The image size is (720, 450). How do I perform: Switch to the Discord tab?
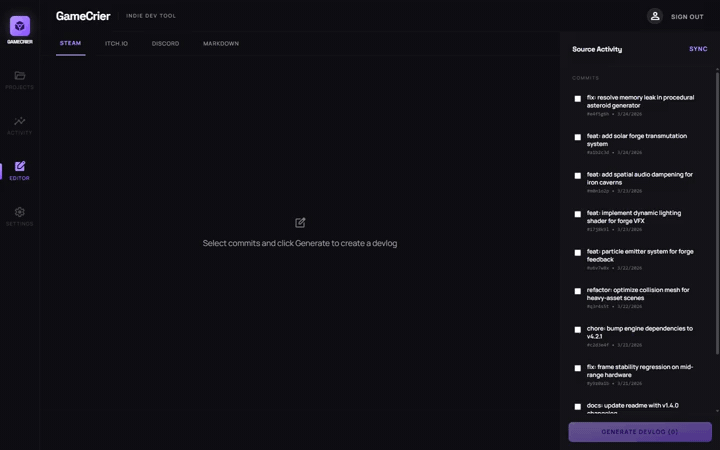click(x=165, y=44)
